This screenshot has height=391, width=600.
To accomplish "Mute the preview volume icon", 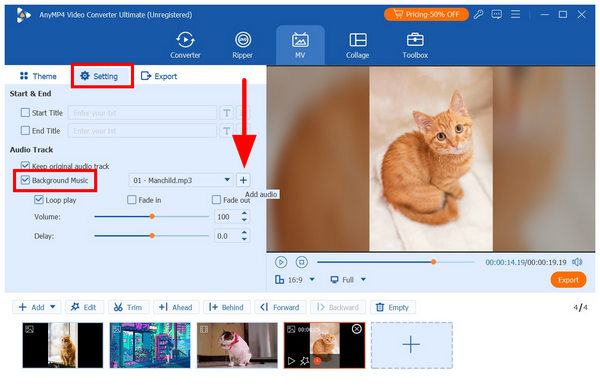I will coord(577,262).
